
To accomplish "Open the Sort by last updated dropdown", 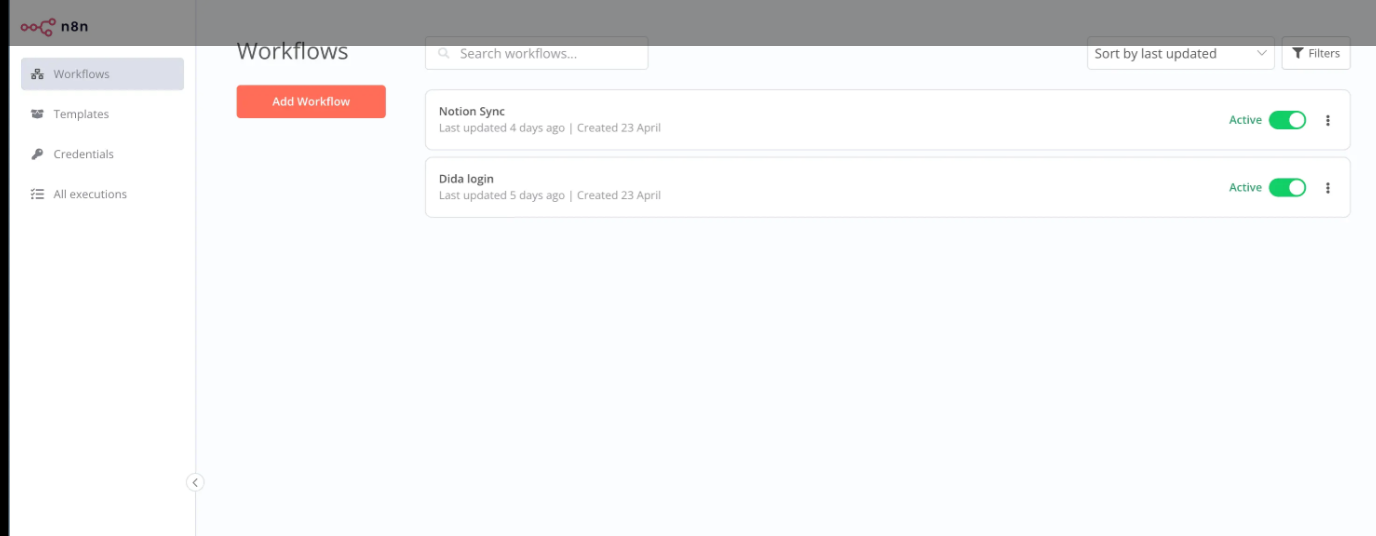I will point(1180,54).
